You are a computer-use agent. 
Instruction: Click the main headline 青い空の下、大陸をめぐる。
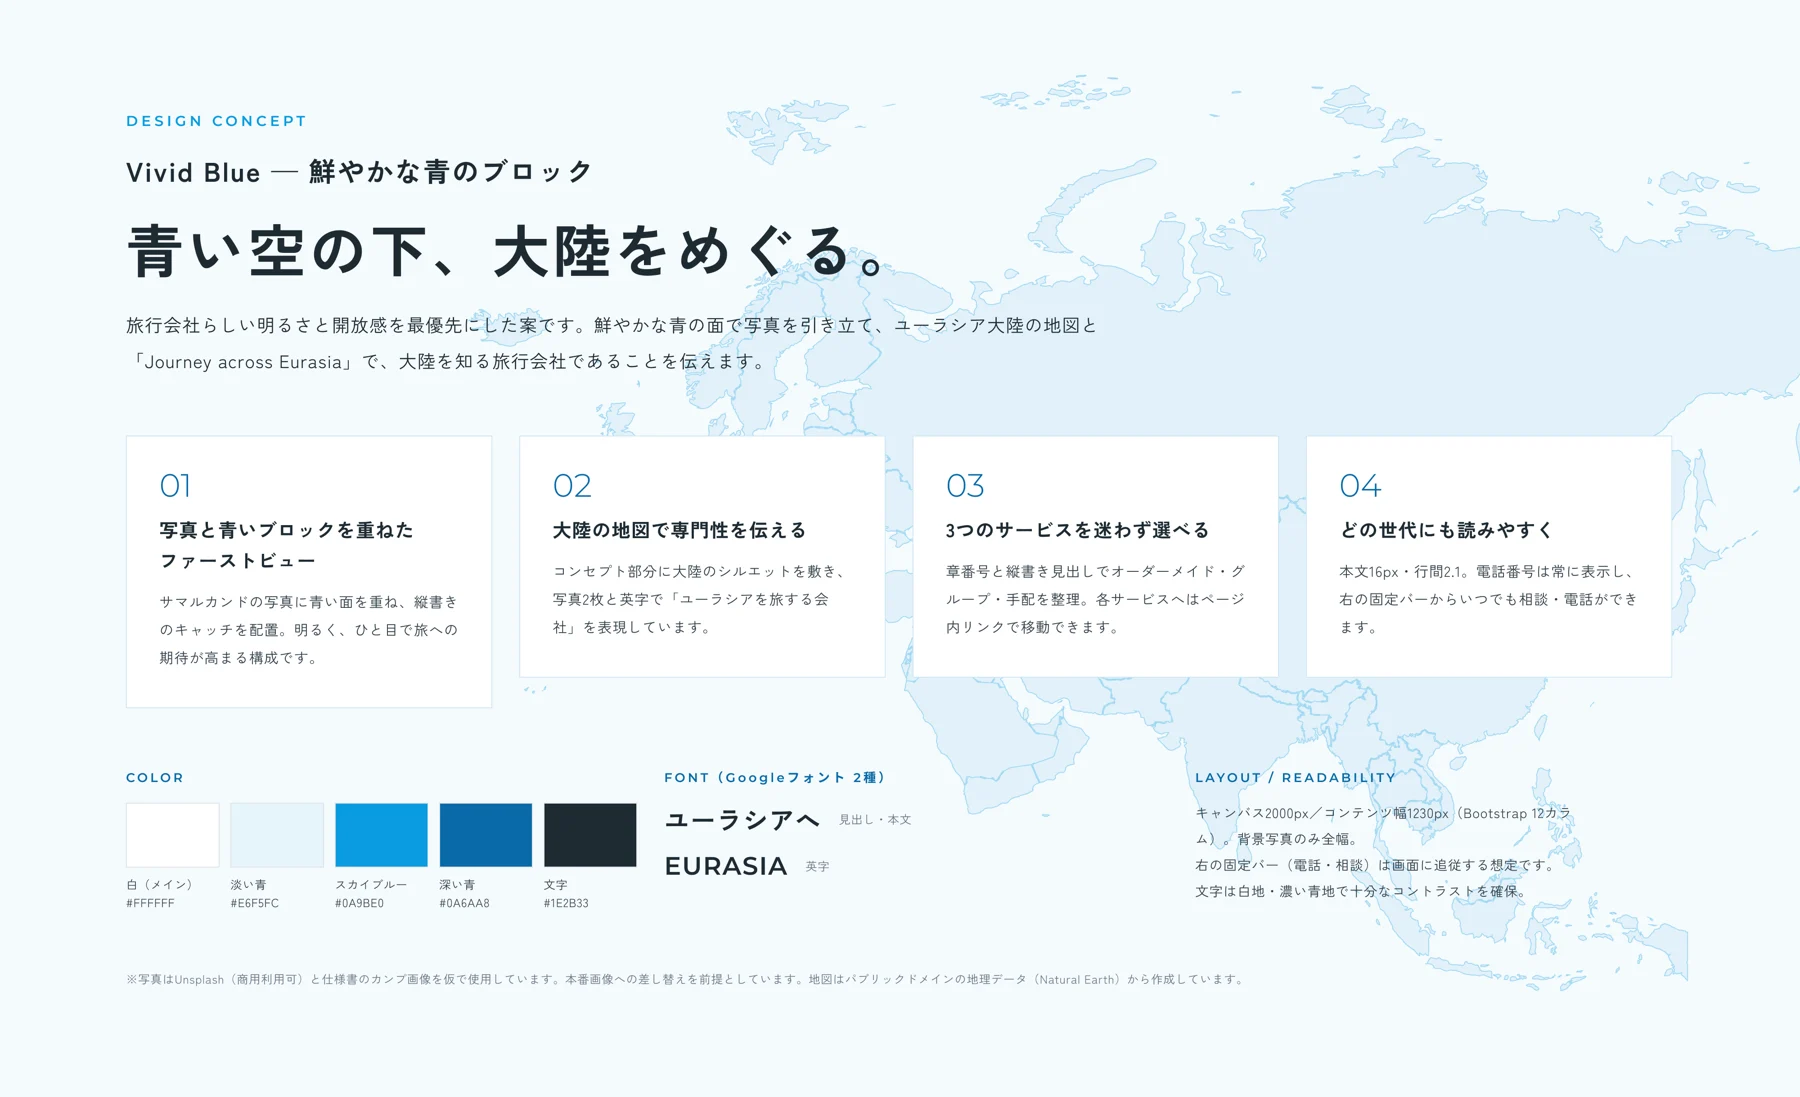[506, 251]
